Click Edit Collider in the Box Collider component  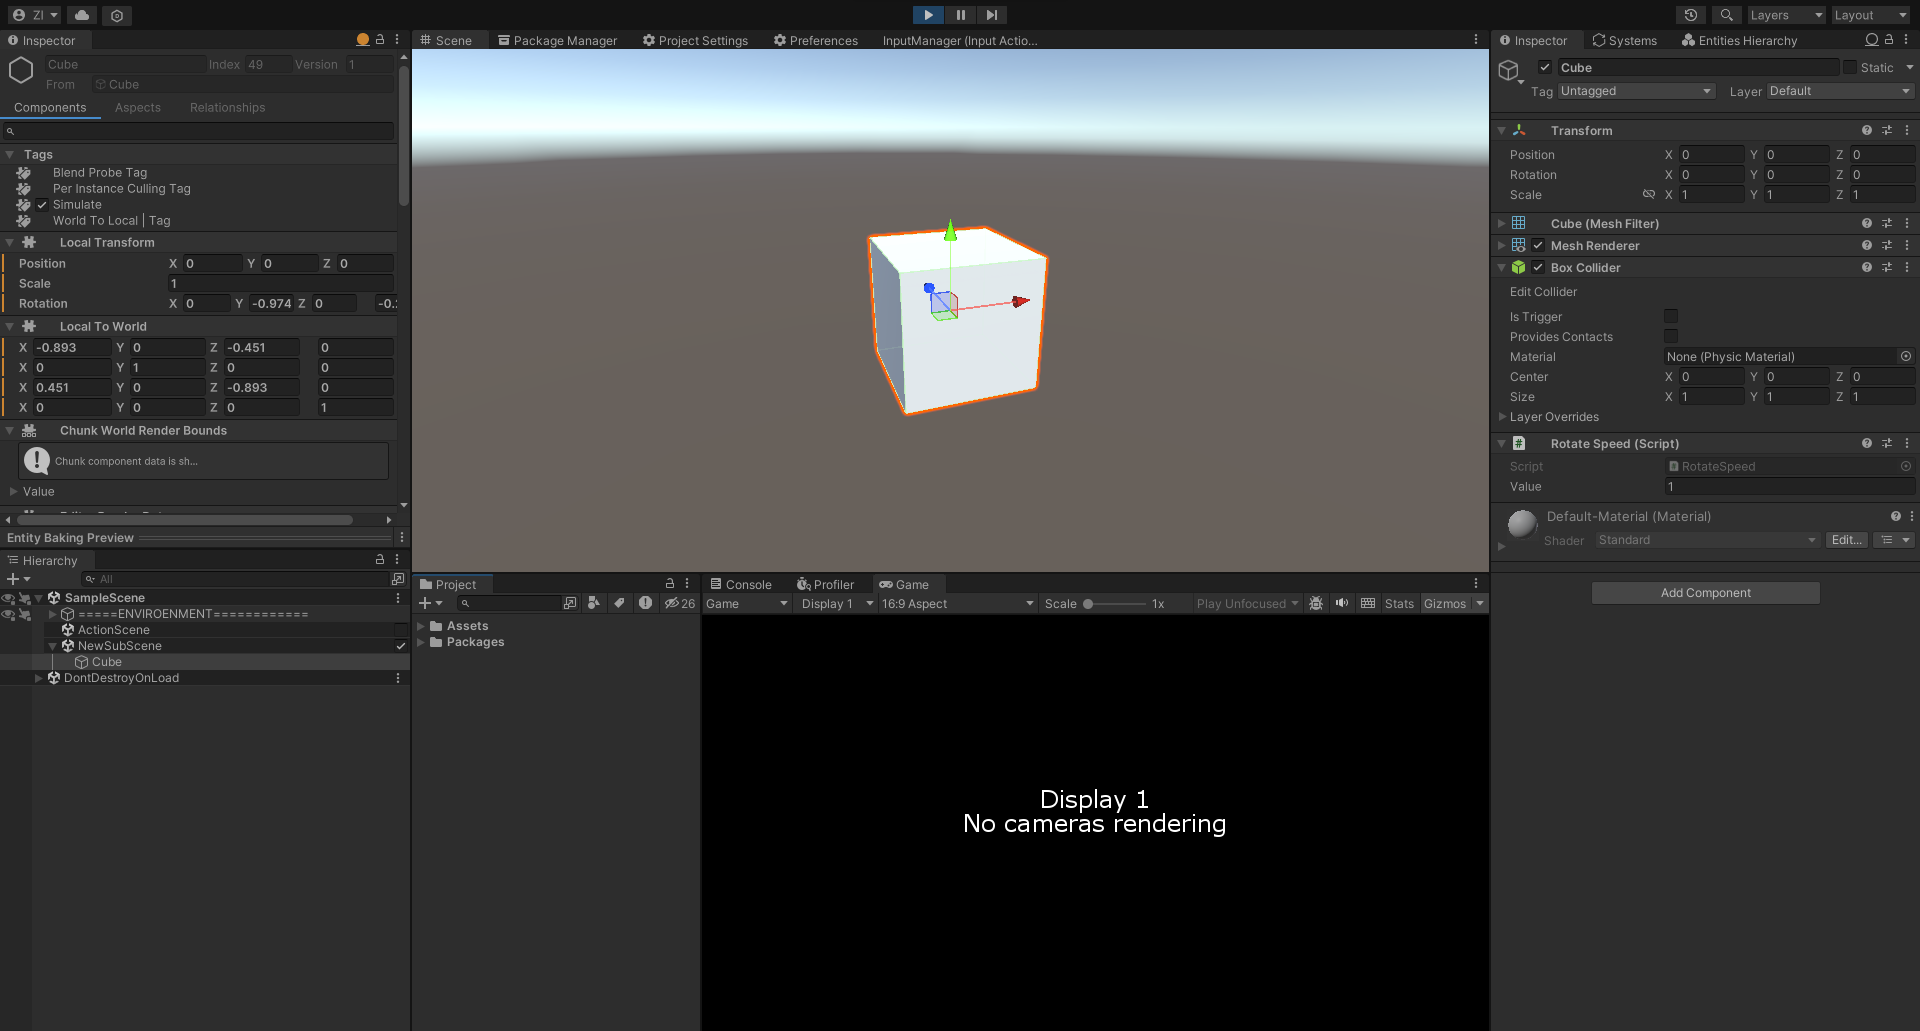[x=1543, y=292]
